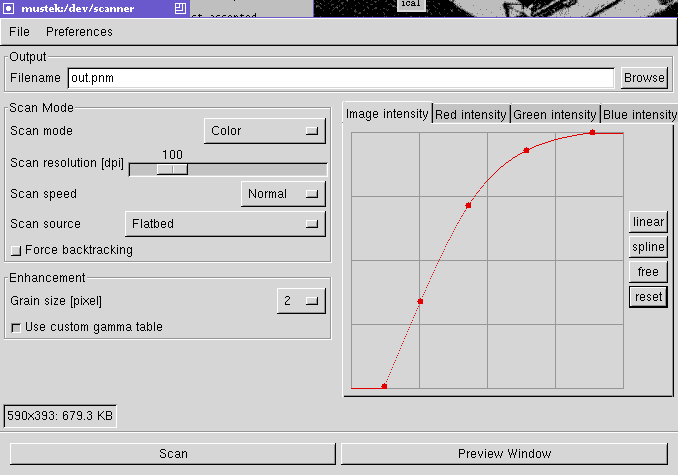Enable the Force backtracking checkbox

coord(15,250)
